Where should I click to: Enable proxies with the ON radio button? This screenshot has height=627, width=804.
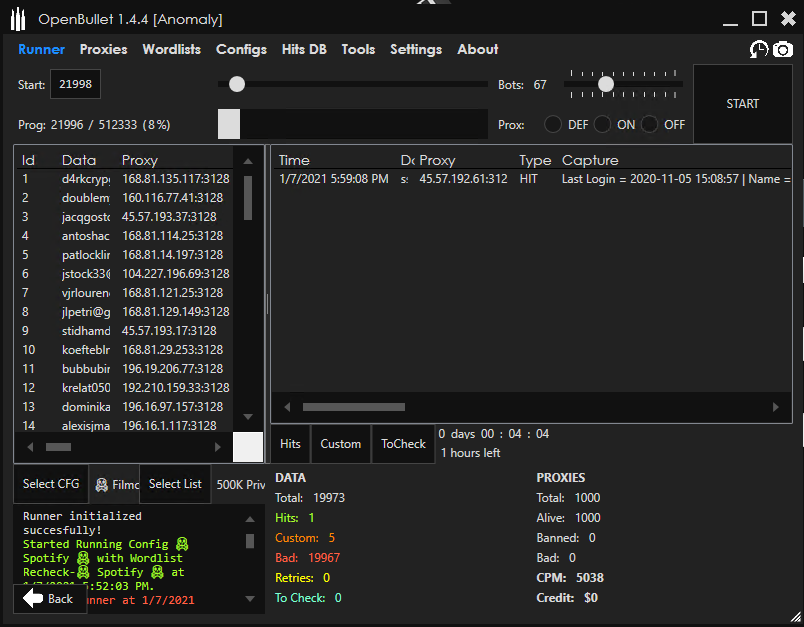click(x=601, y=124)
